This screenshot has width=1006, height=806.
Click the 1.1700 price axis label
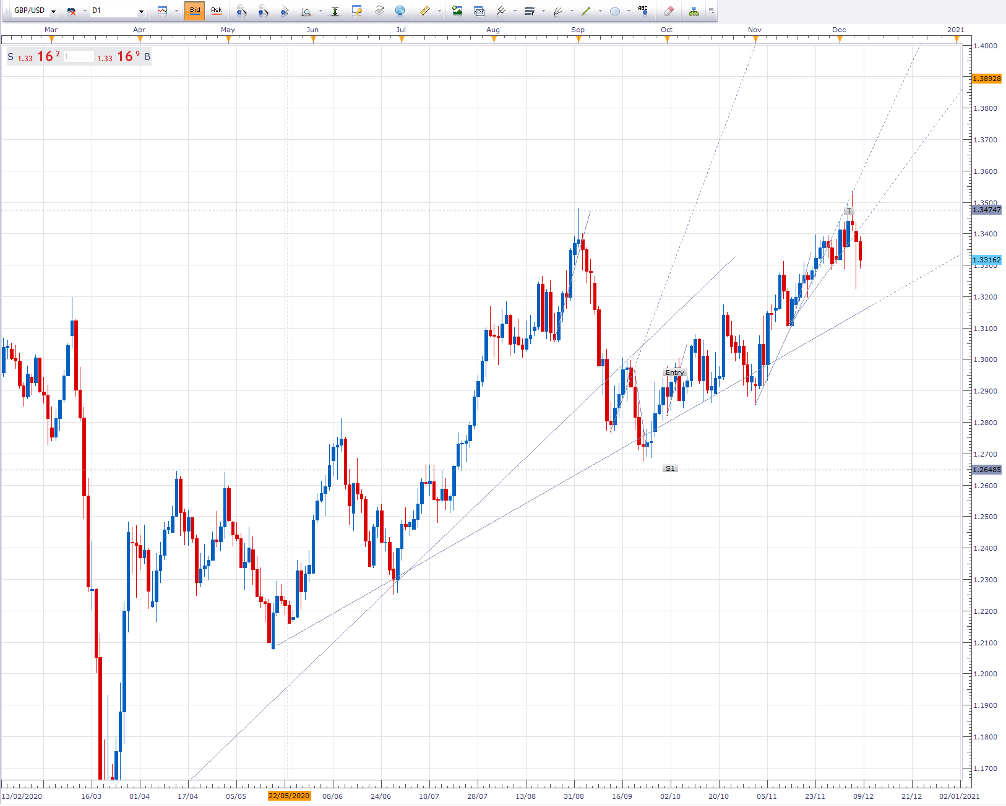coord(985,768)
